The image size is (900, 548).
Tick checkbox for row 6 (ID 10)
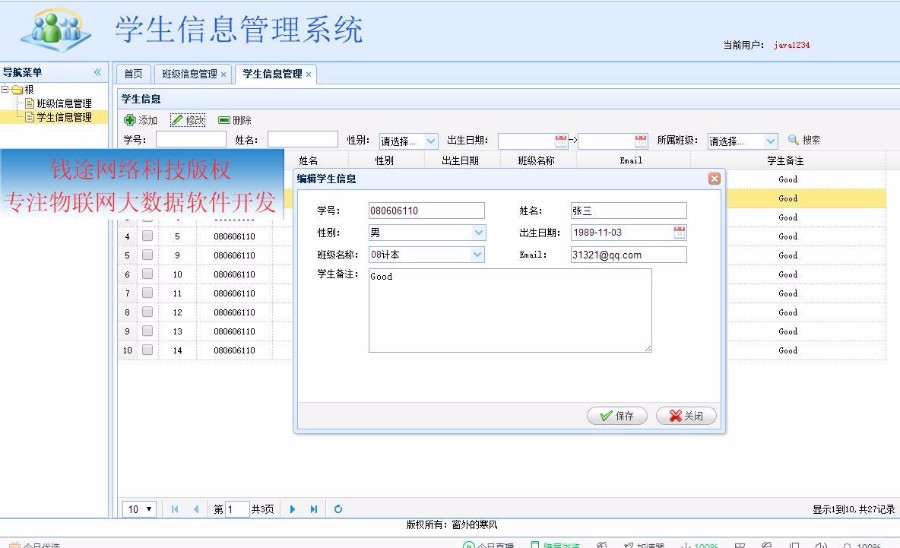point(148,274)
